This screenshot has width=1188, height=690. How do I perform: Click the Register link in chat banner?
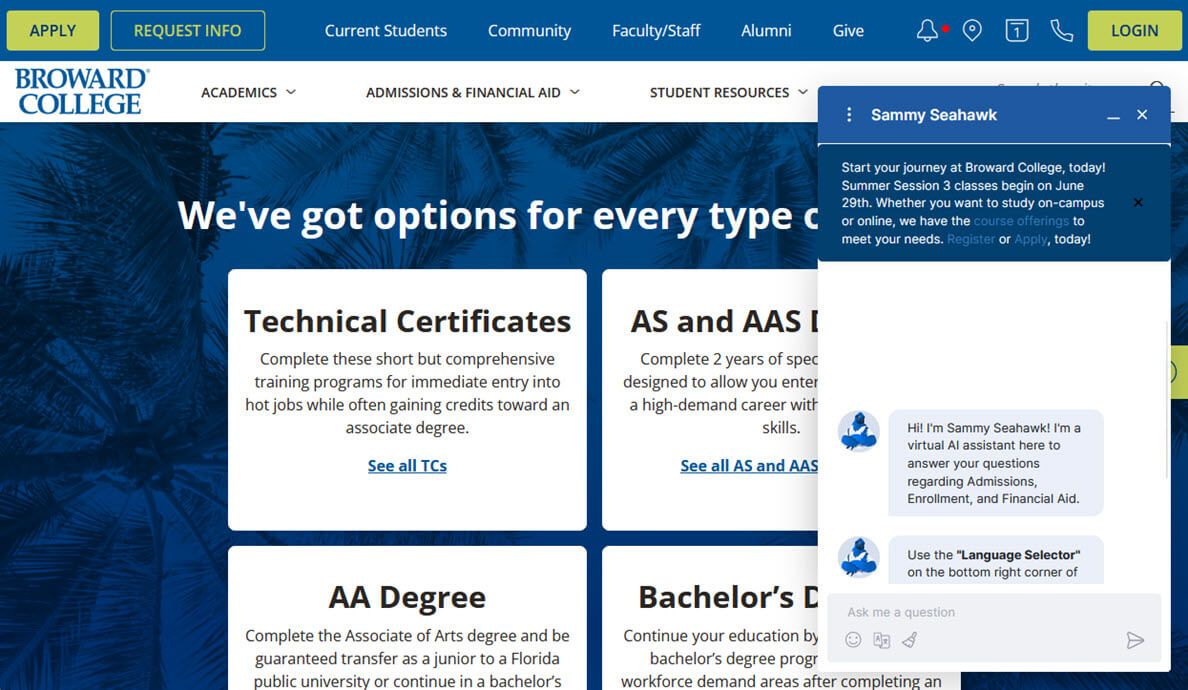click(x=971, y=239)
